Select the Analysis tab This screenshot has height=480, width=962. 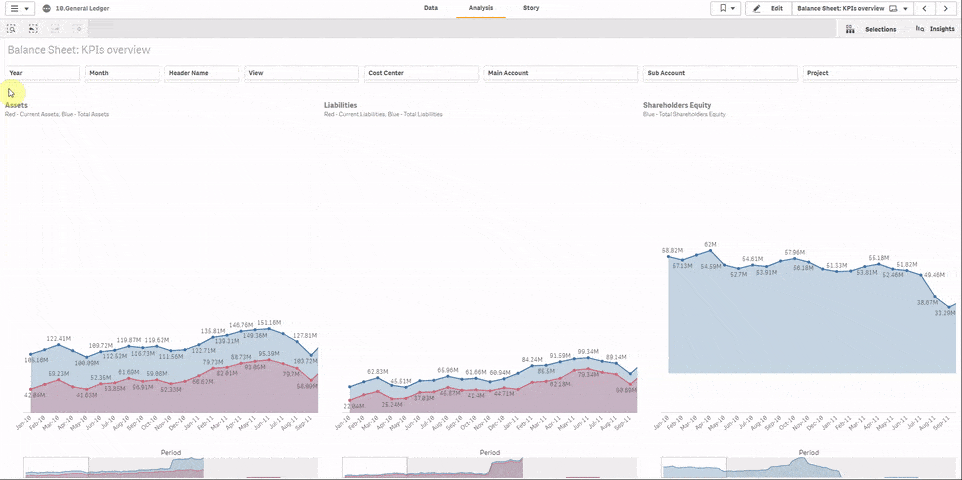481,9
